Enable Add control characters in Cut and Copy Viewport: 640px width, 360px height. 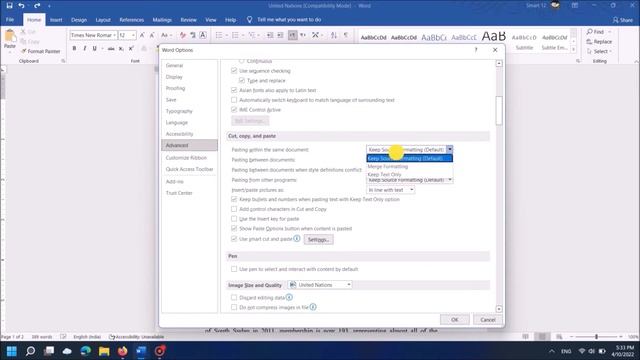click(234, 209)
